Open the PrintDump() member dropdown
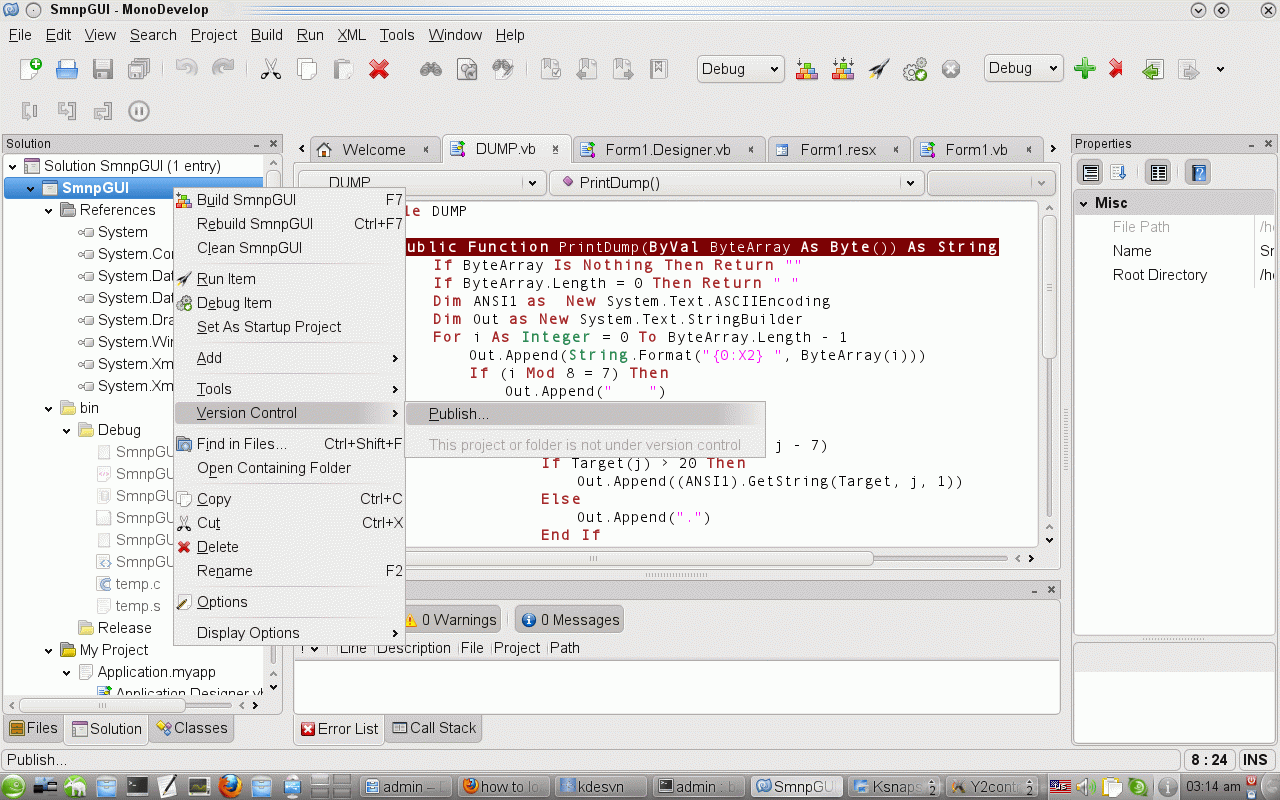The height and width of the screenshot is (800, 1280). coord(736,183)
